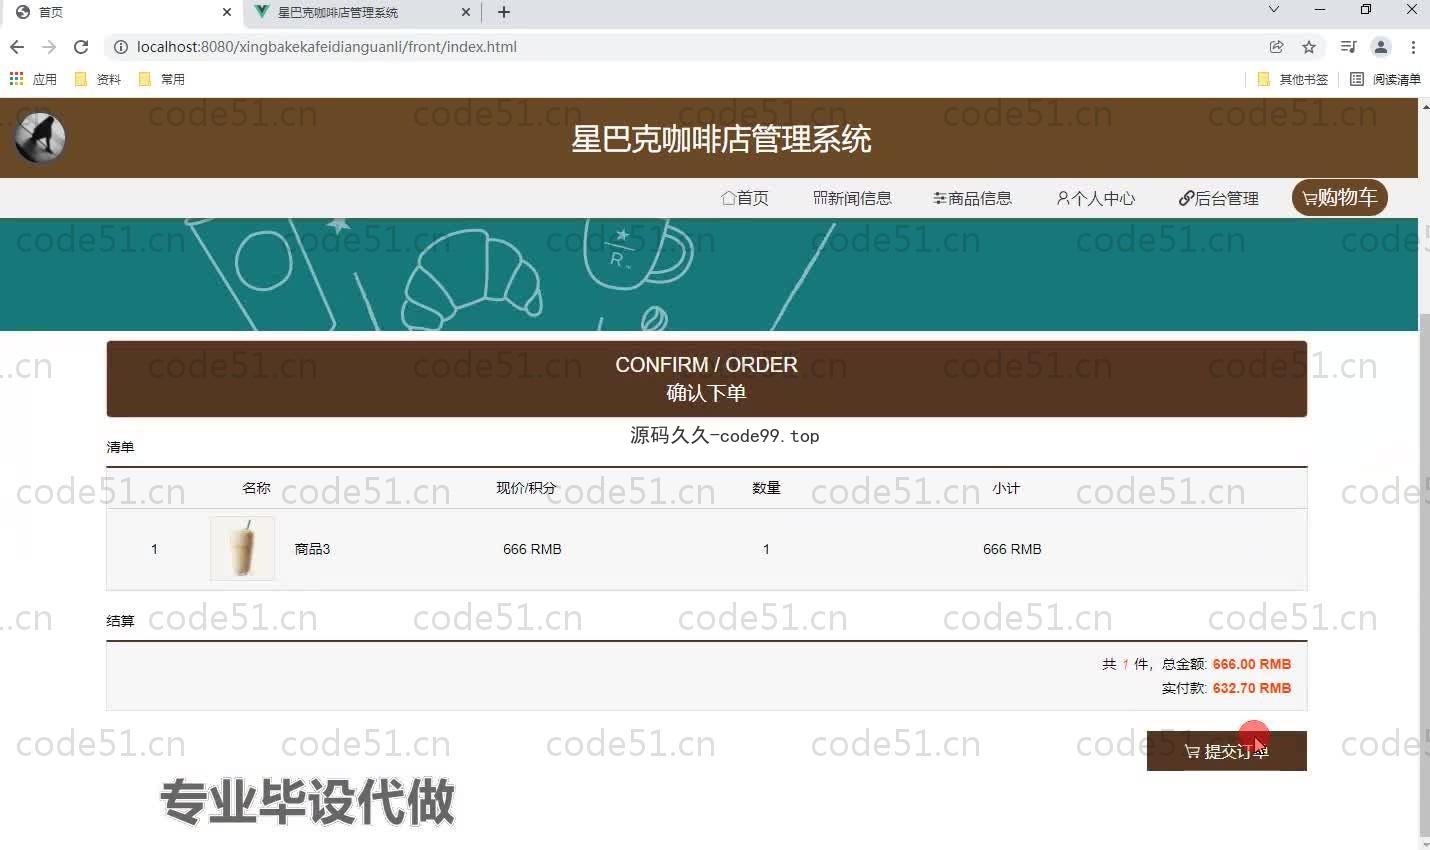Restore the browser window size
Image resolution: width=1430 pixels, height=850 pixels.
coord(1366,10)
